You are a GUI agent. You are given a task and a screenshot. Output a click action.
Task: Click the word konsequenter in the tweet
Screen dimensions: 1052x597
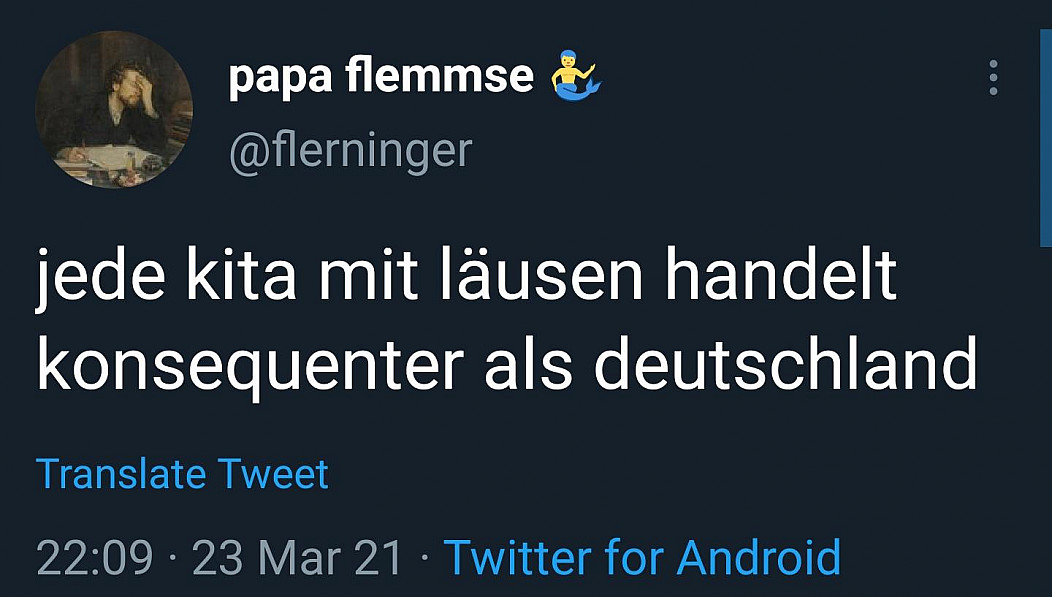(x=250, y=363)
